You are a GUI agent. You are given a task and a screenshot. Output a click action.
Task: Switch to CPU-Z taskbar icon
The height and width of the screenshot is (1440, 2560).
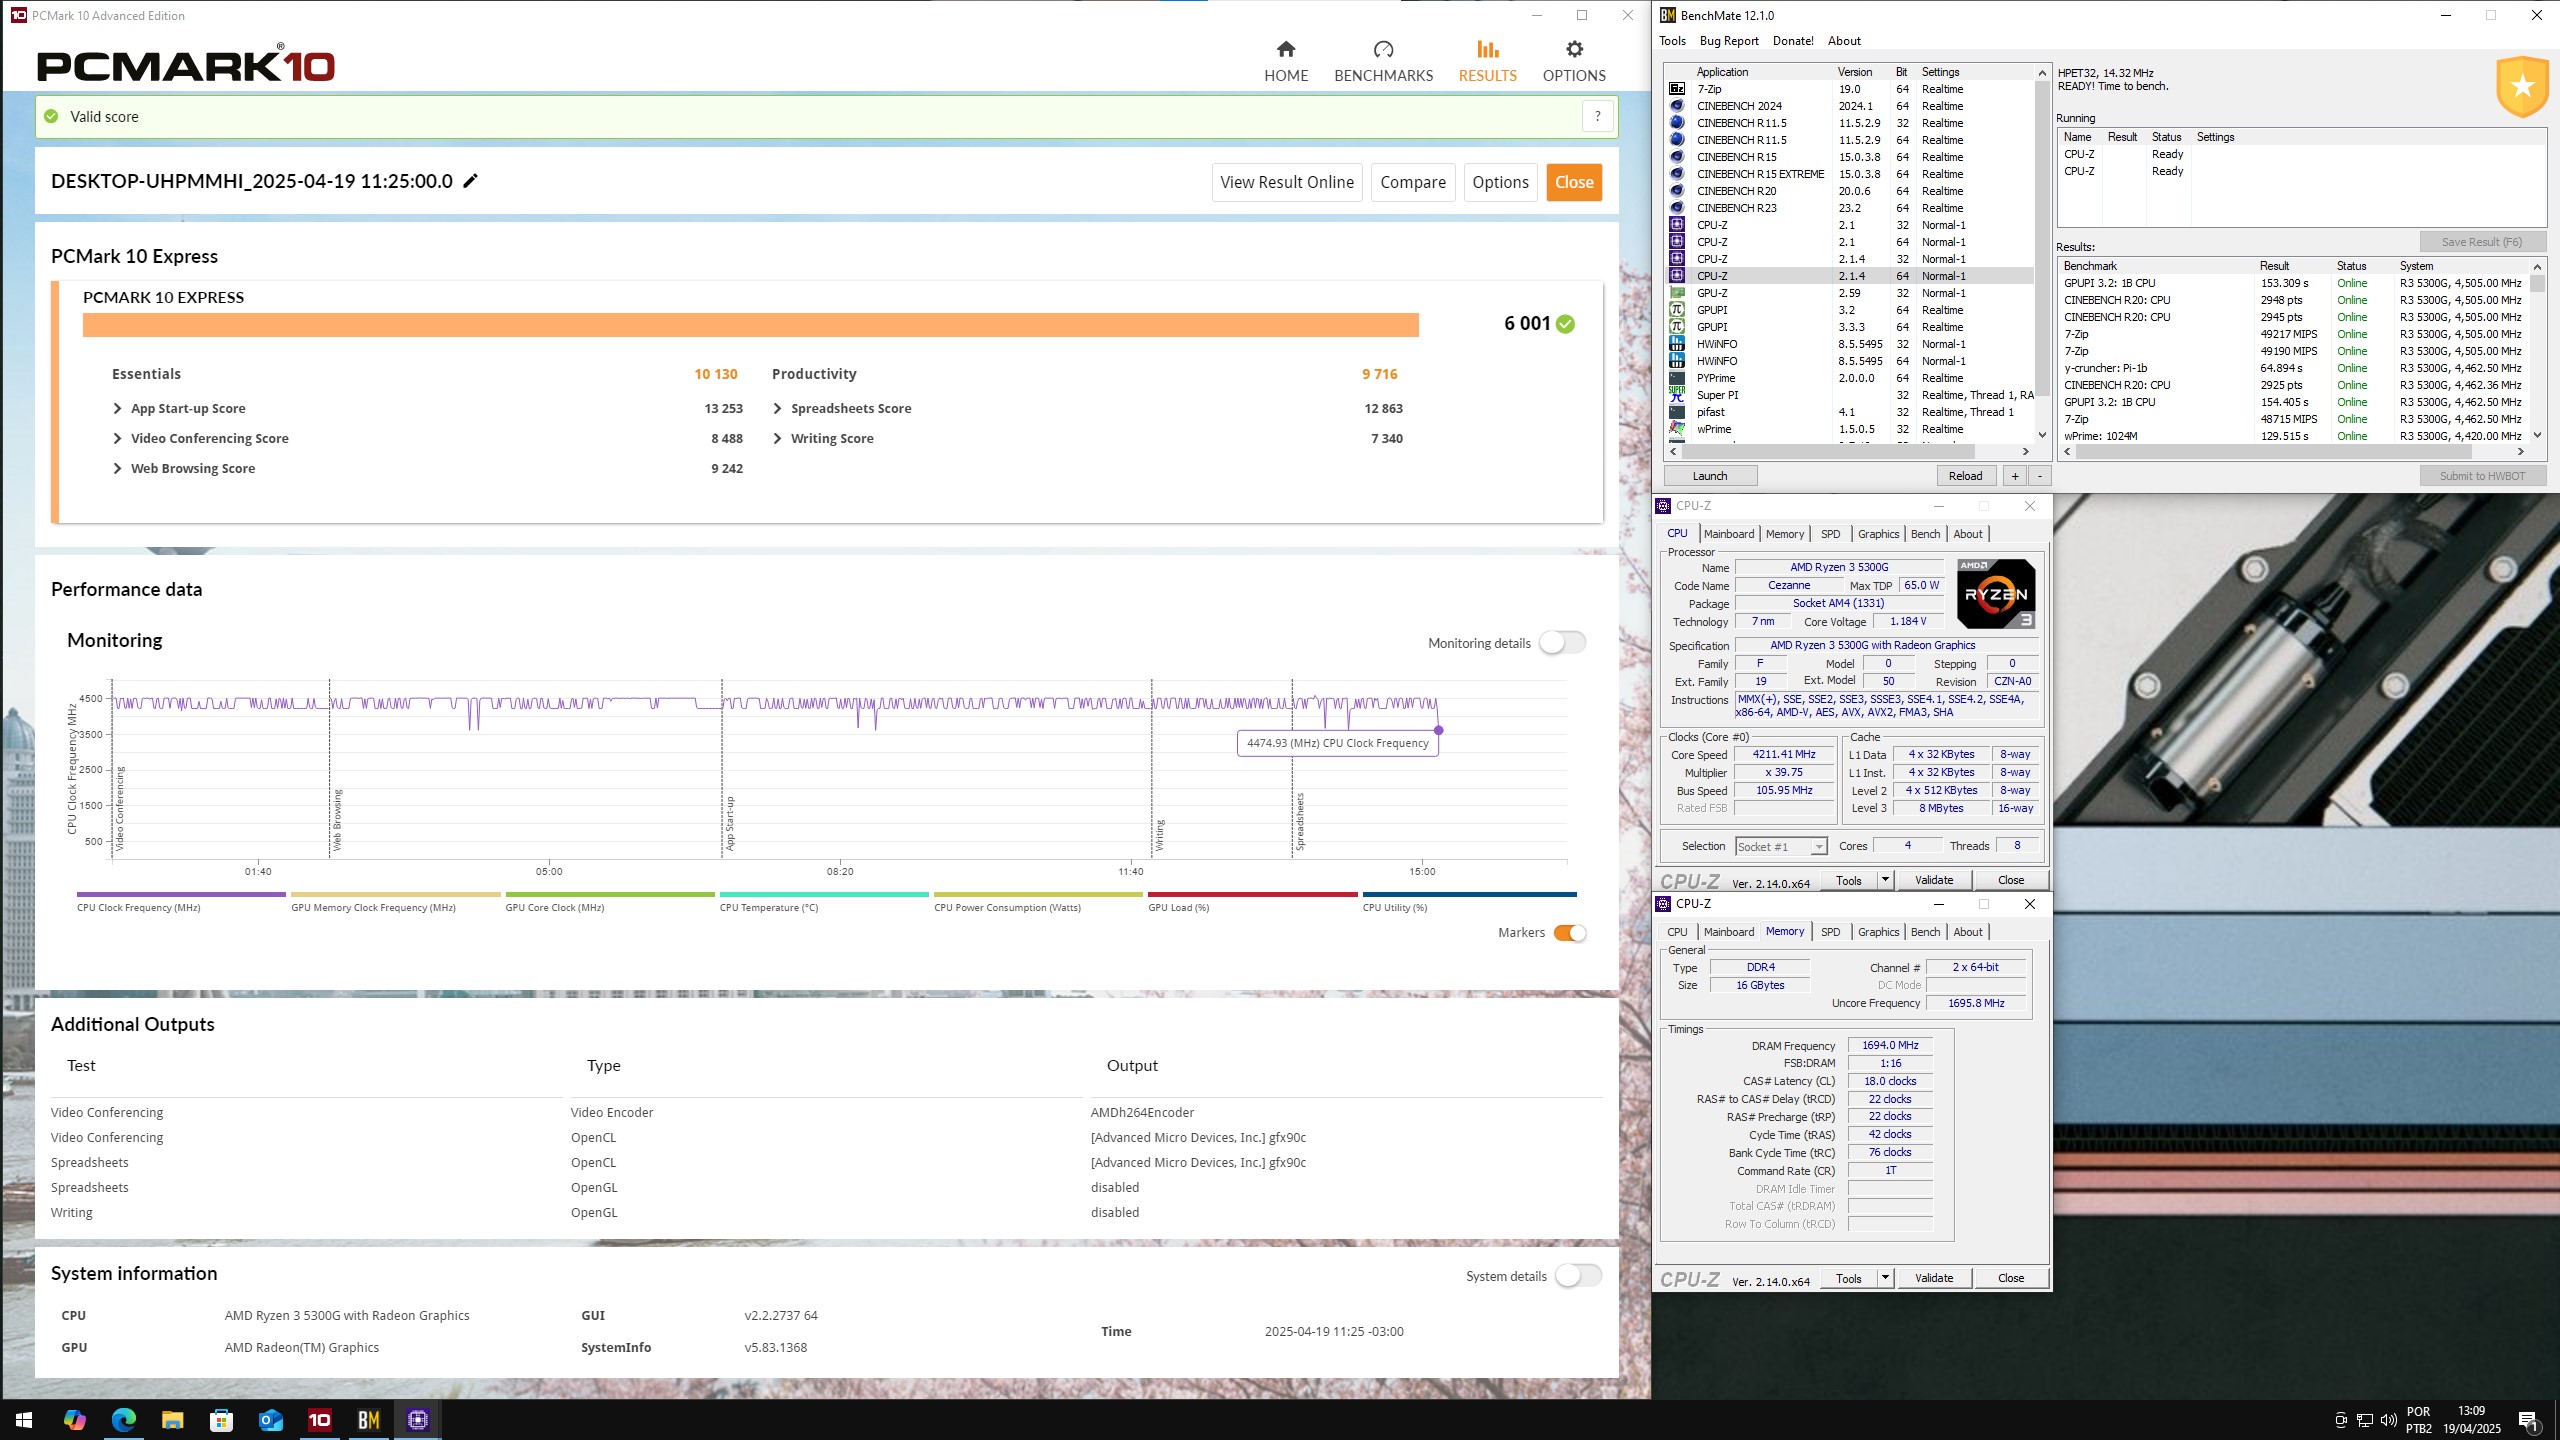point(418,1419)
